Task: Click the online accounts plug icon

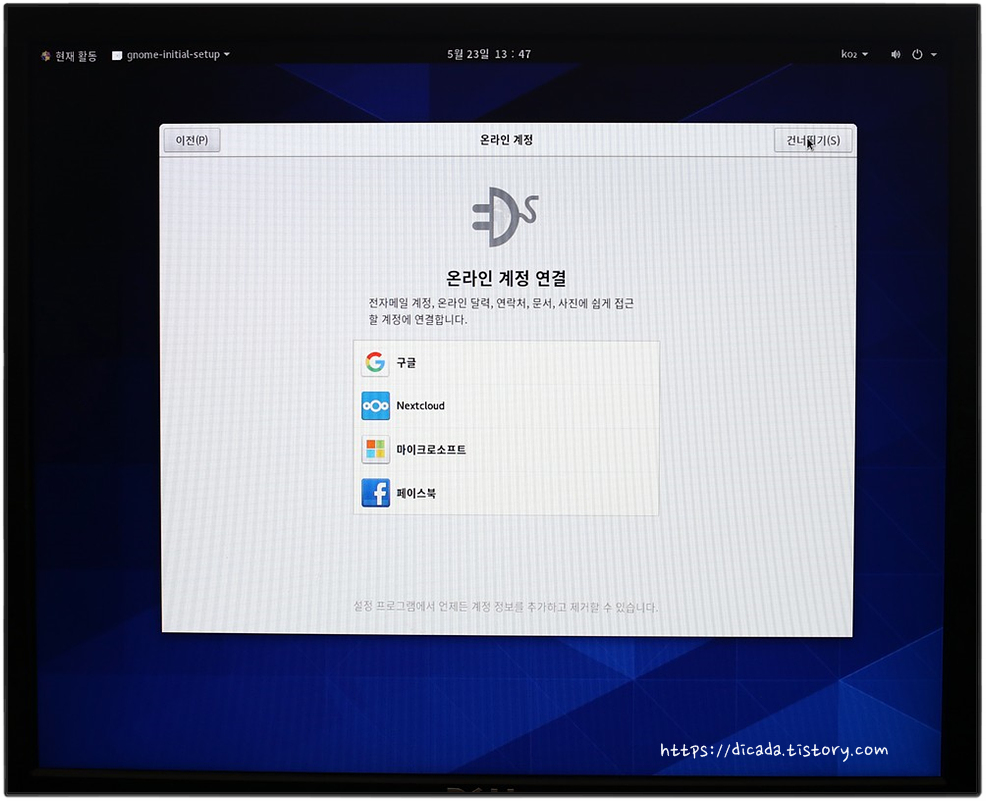Action: click(x=506, y=217)
